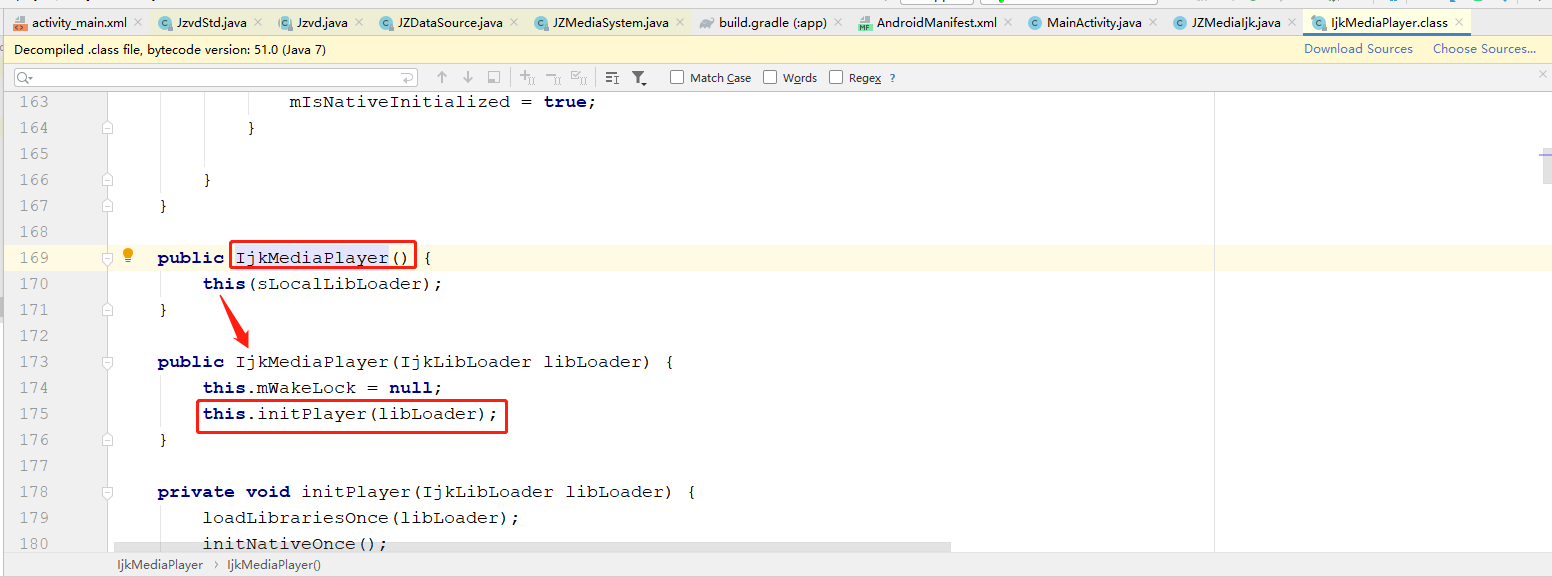The image size is (1552, 577).
Task: Click the multiline search toggle icon
Action: pos(613,77)
